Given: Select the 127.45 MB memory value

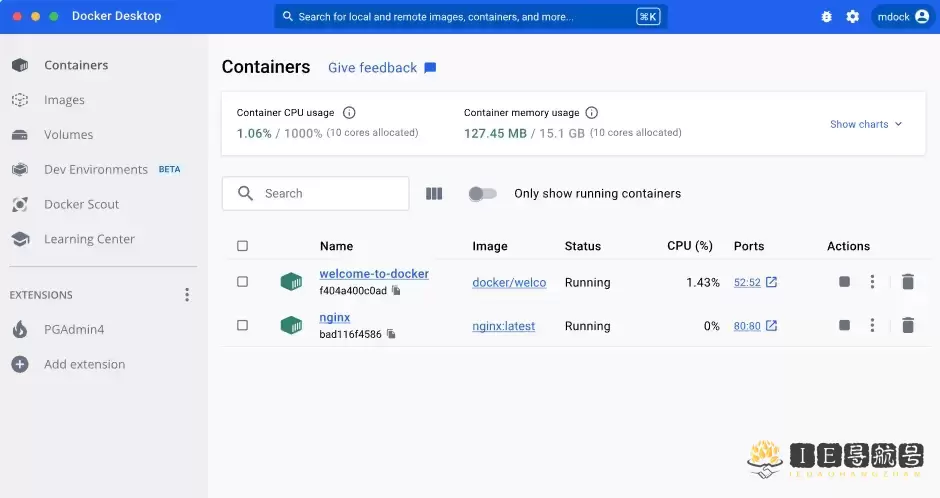Looking at the screenshot, I should pyautogui.click(x=495, y=134).
